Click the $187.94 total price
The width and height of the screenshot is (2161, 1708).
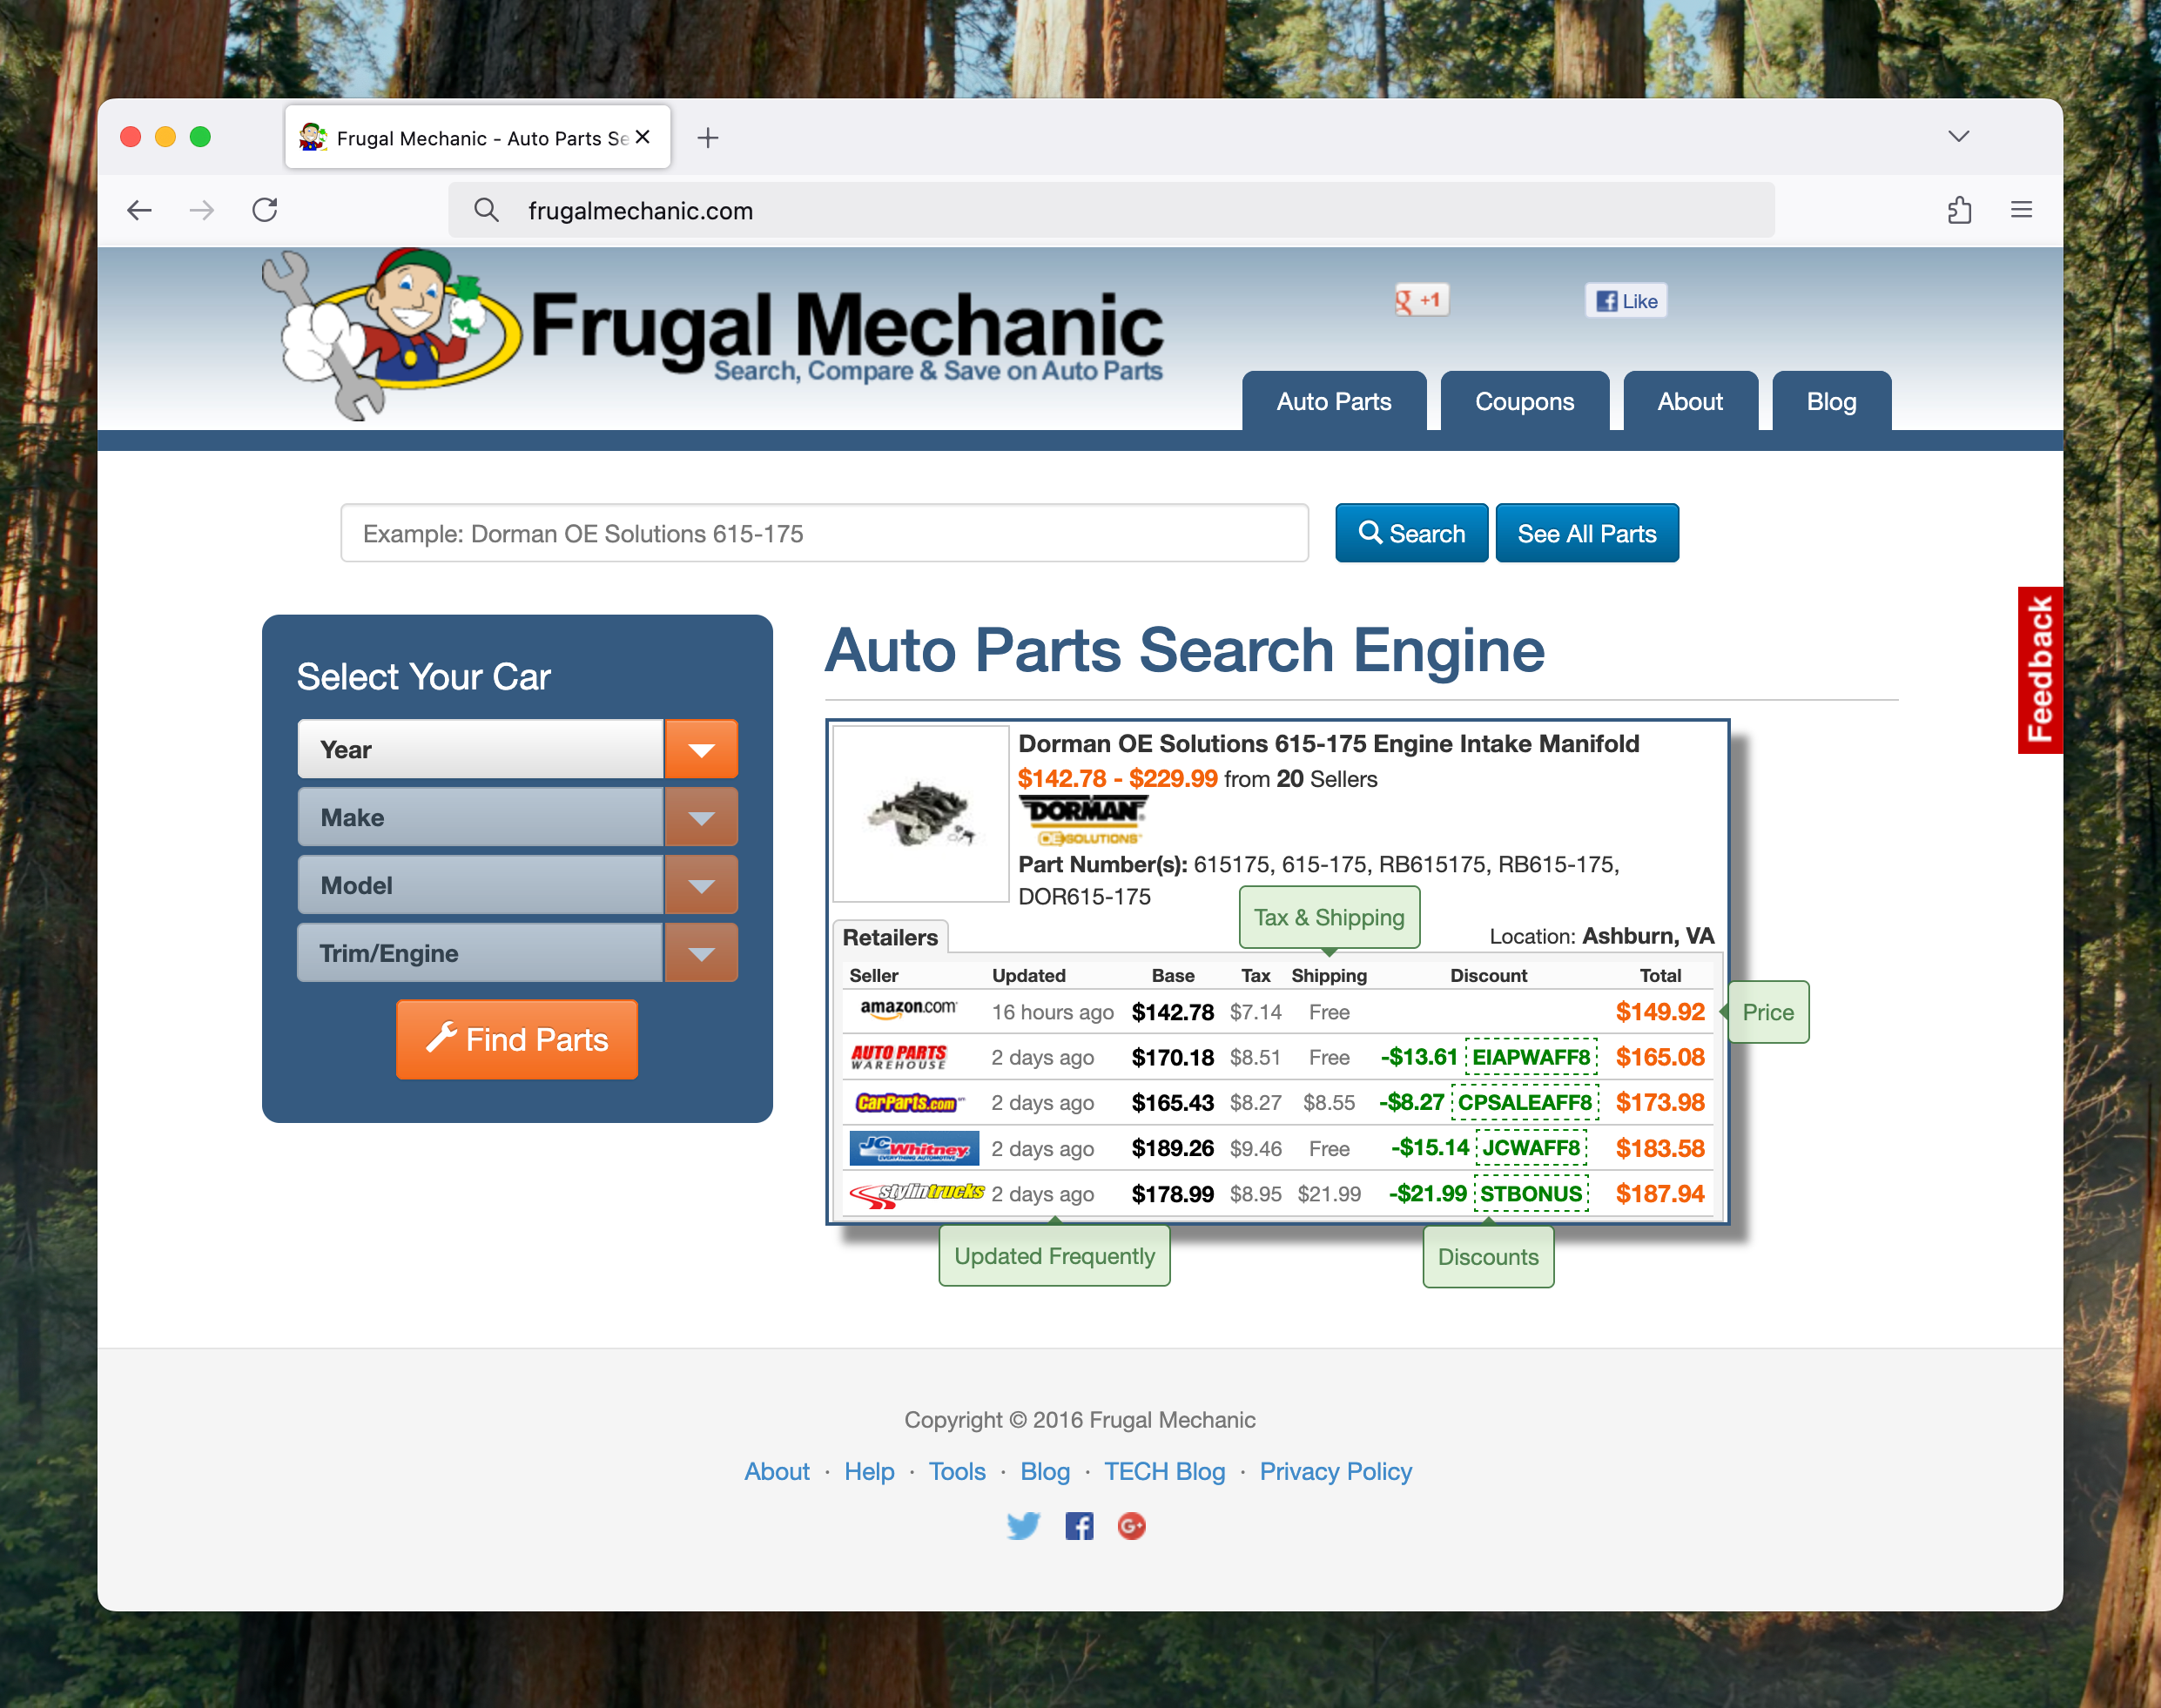[x=1660, y=1193]
